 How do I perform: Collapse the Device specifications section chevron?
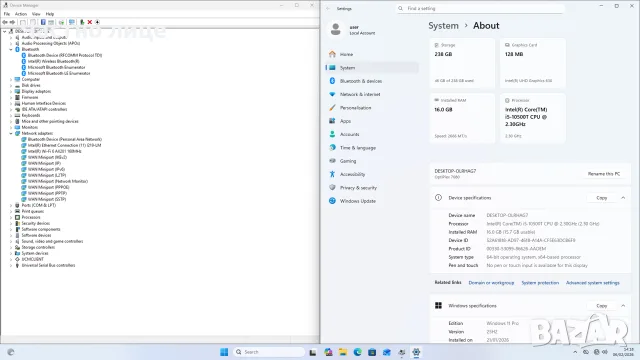pos(623,198)
